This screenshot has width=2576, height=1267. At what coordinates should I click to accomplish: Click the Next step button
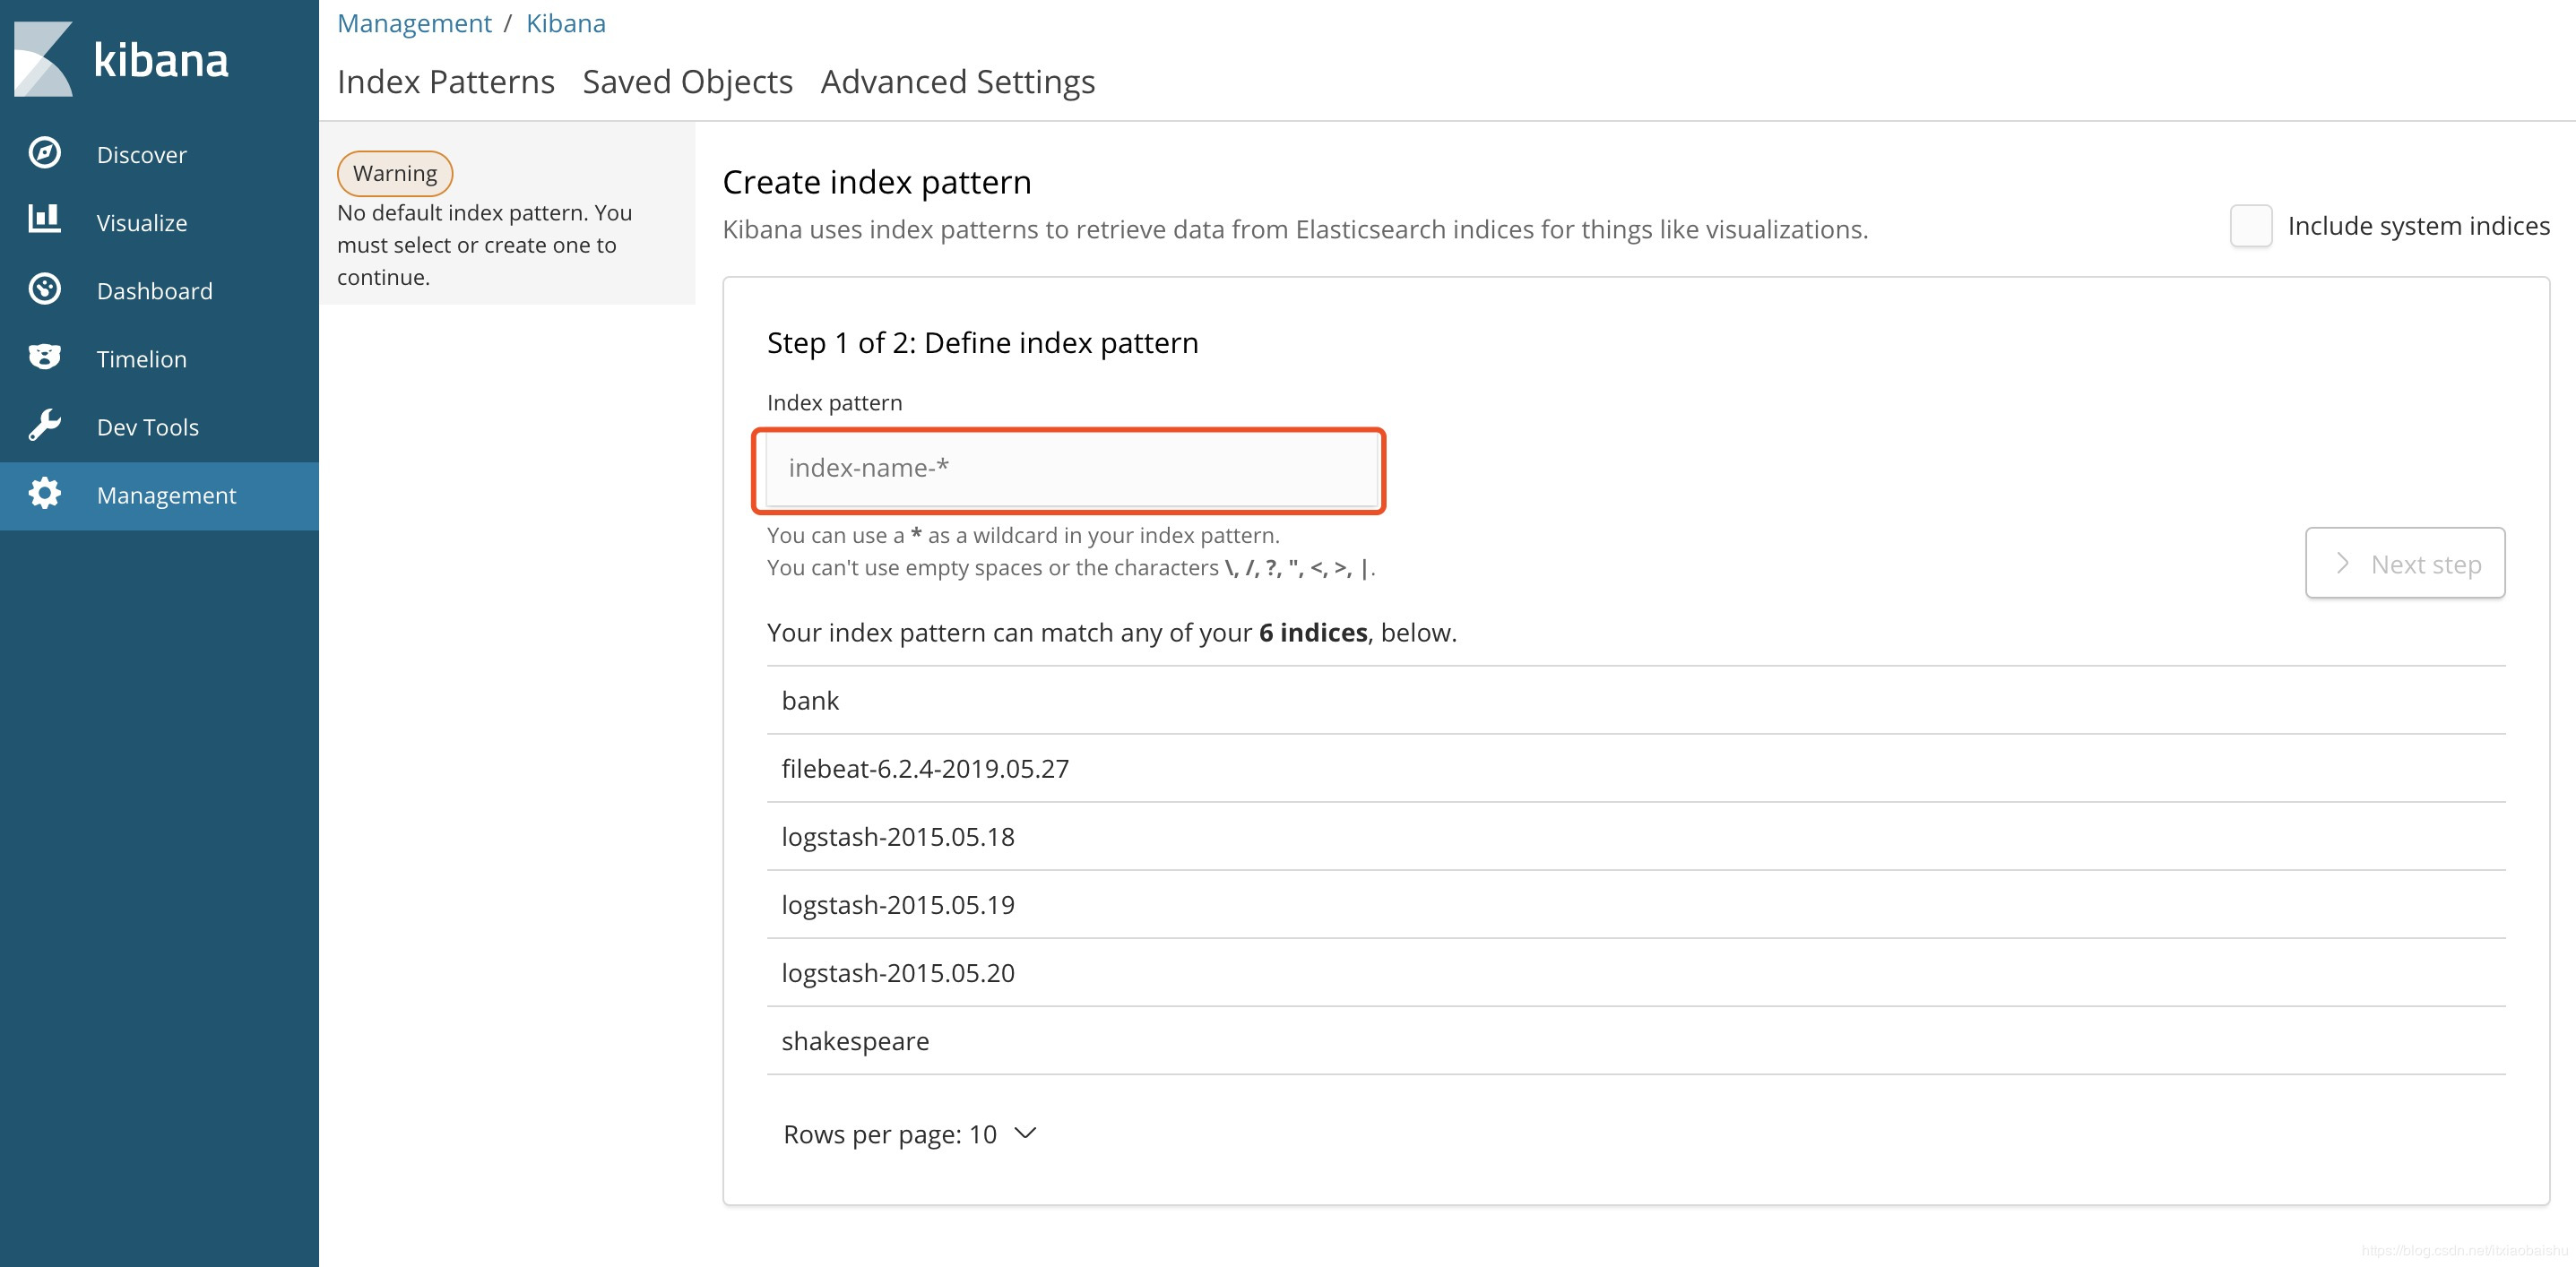[2404, 563]
